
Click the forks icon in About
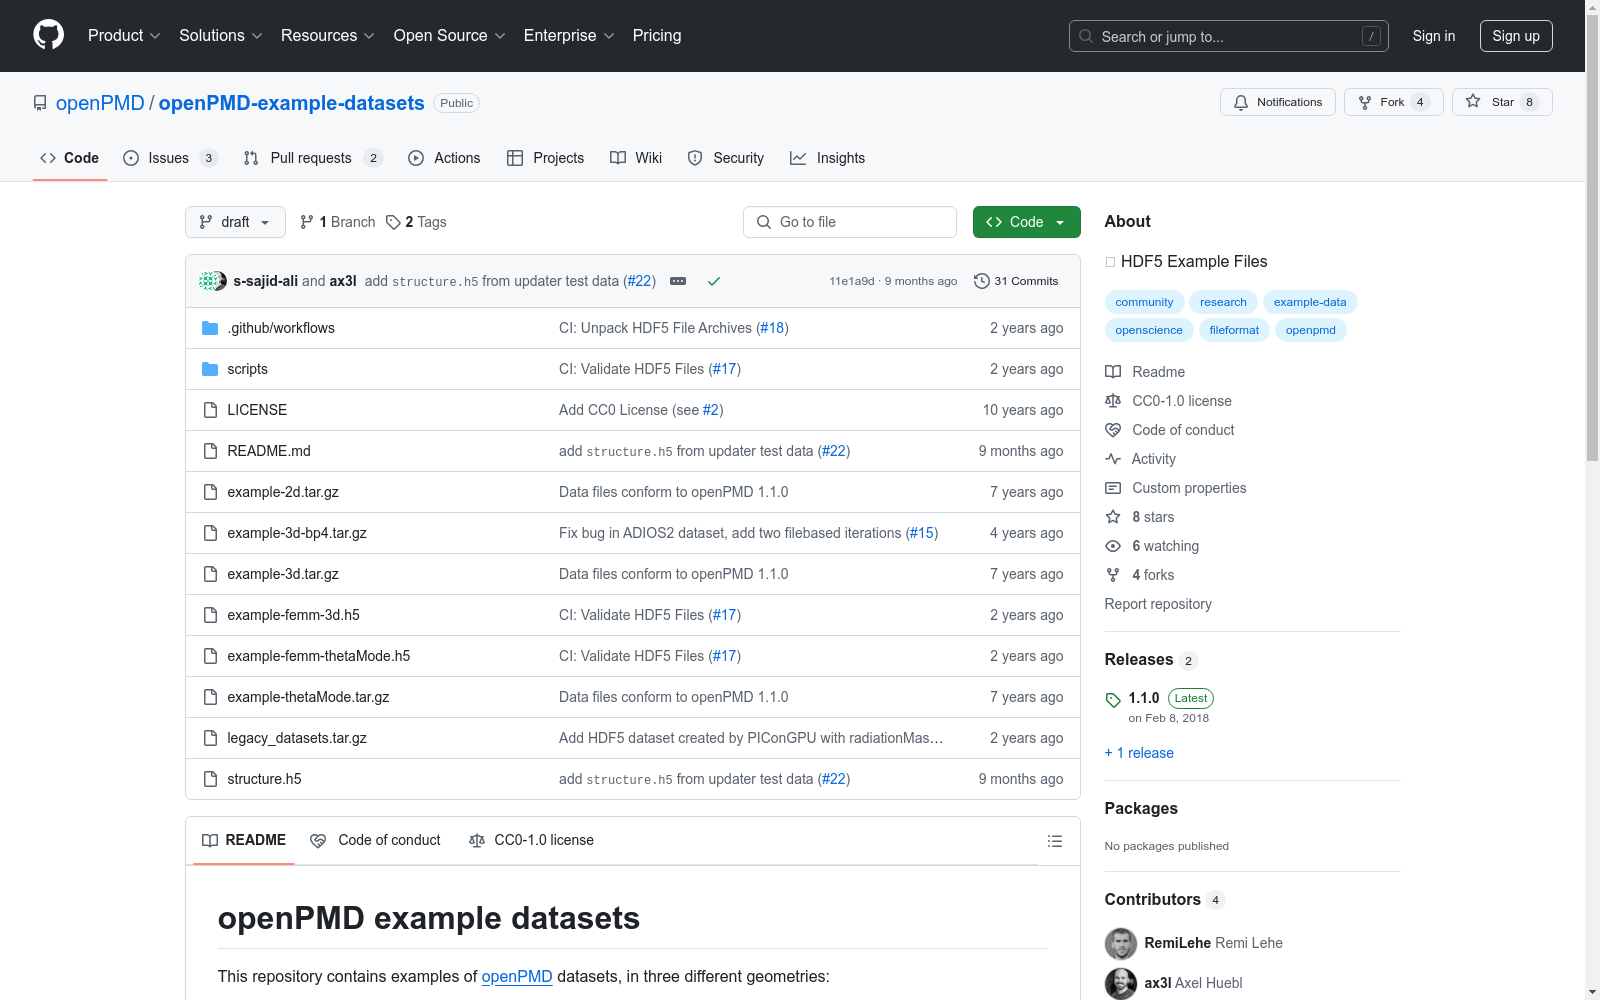tap(1113, 575)
